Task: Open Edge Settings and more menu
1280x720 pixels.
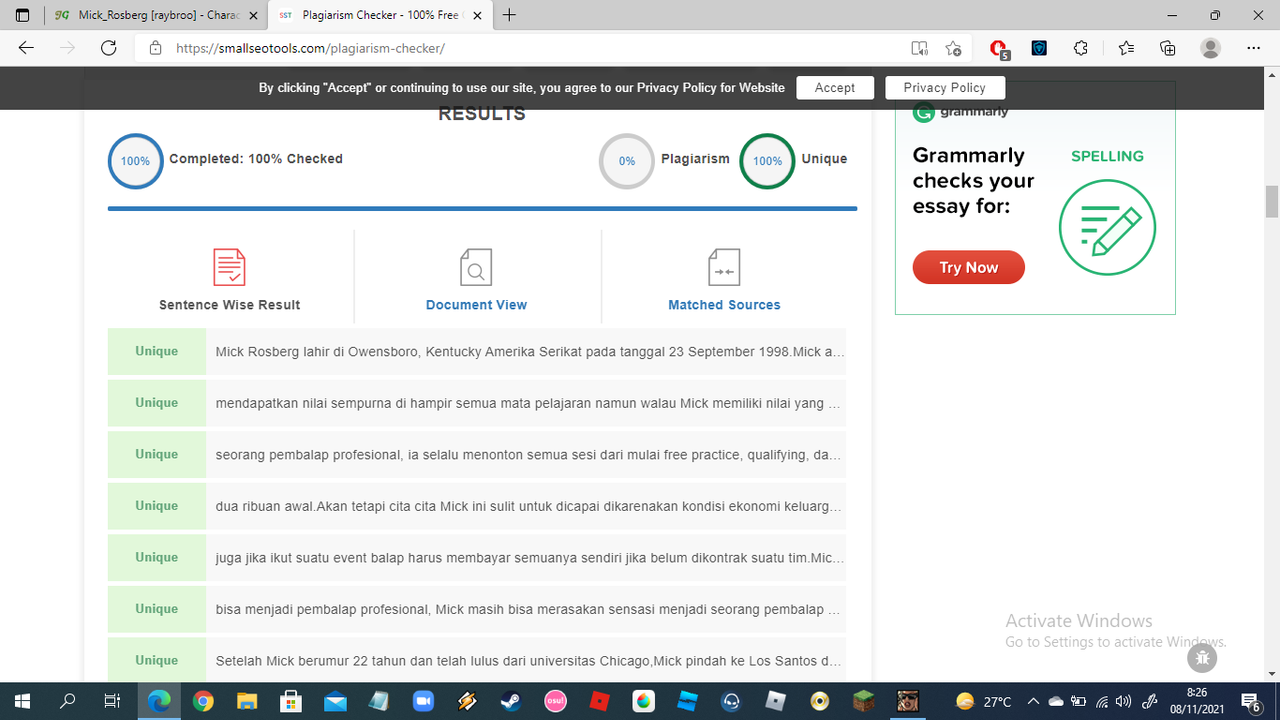Action: click(1254, 48)
